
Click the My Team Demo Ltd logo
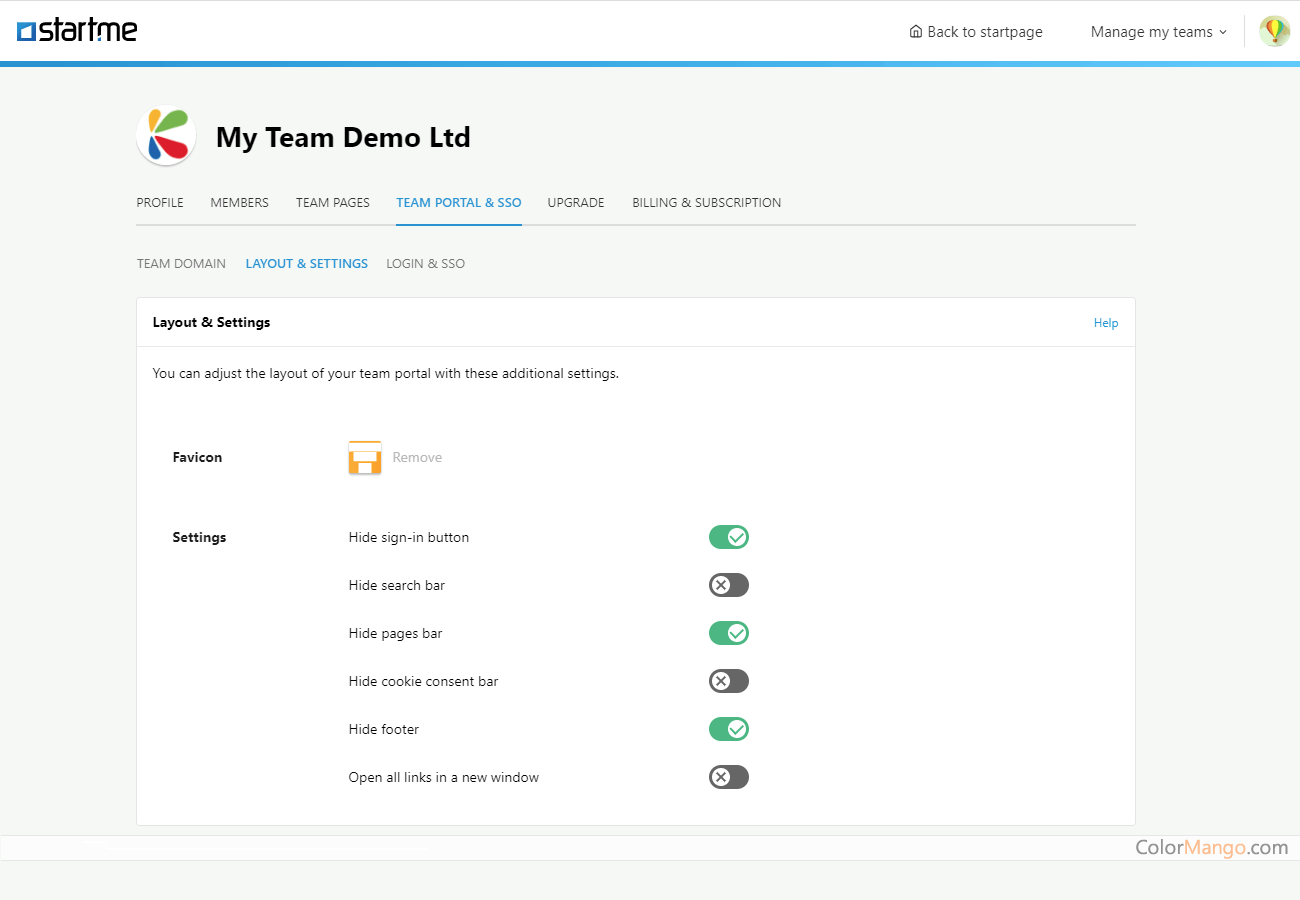click(x=166, y=136)
